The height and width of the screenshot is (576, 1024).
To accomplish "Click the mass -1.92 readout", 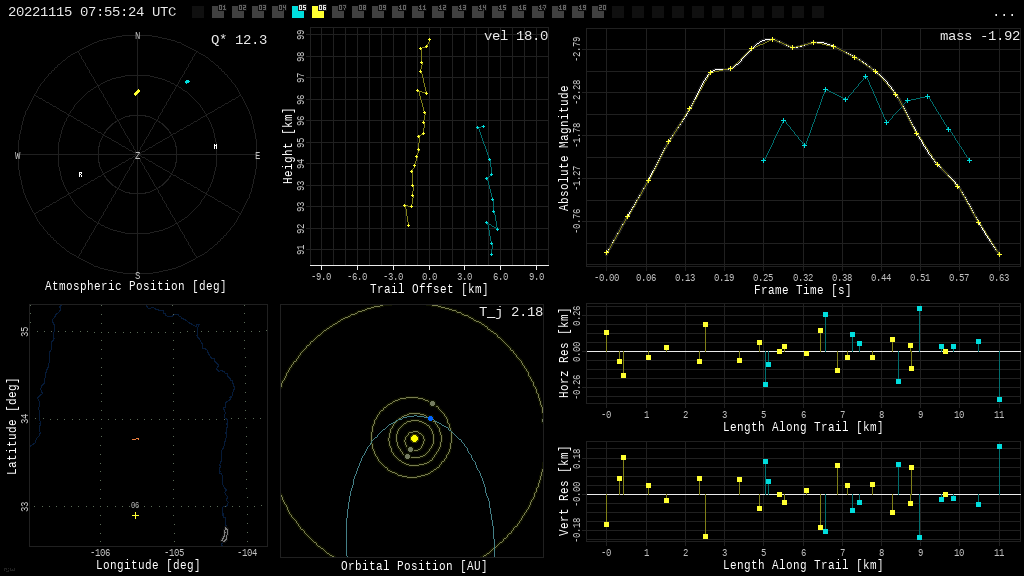I will click(x=979, y=36).
